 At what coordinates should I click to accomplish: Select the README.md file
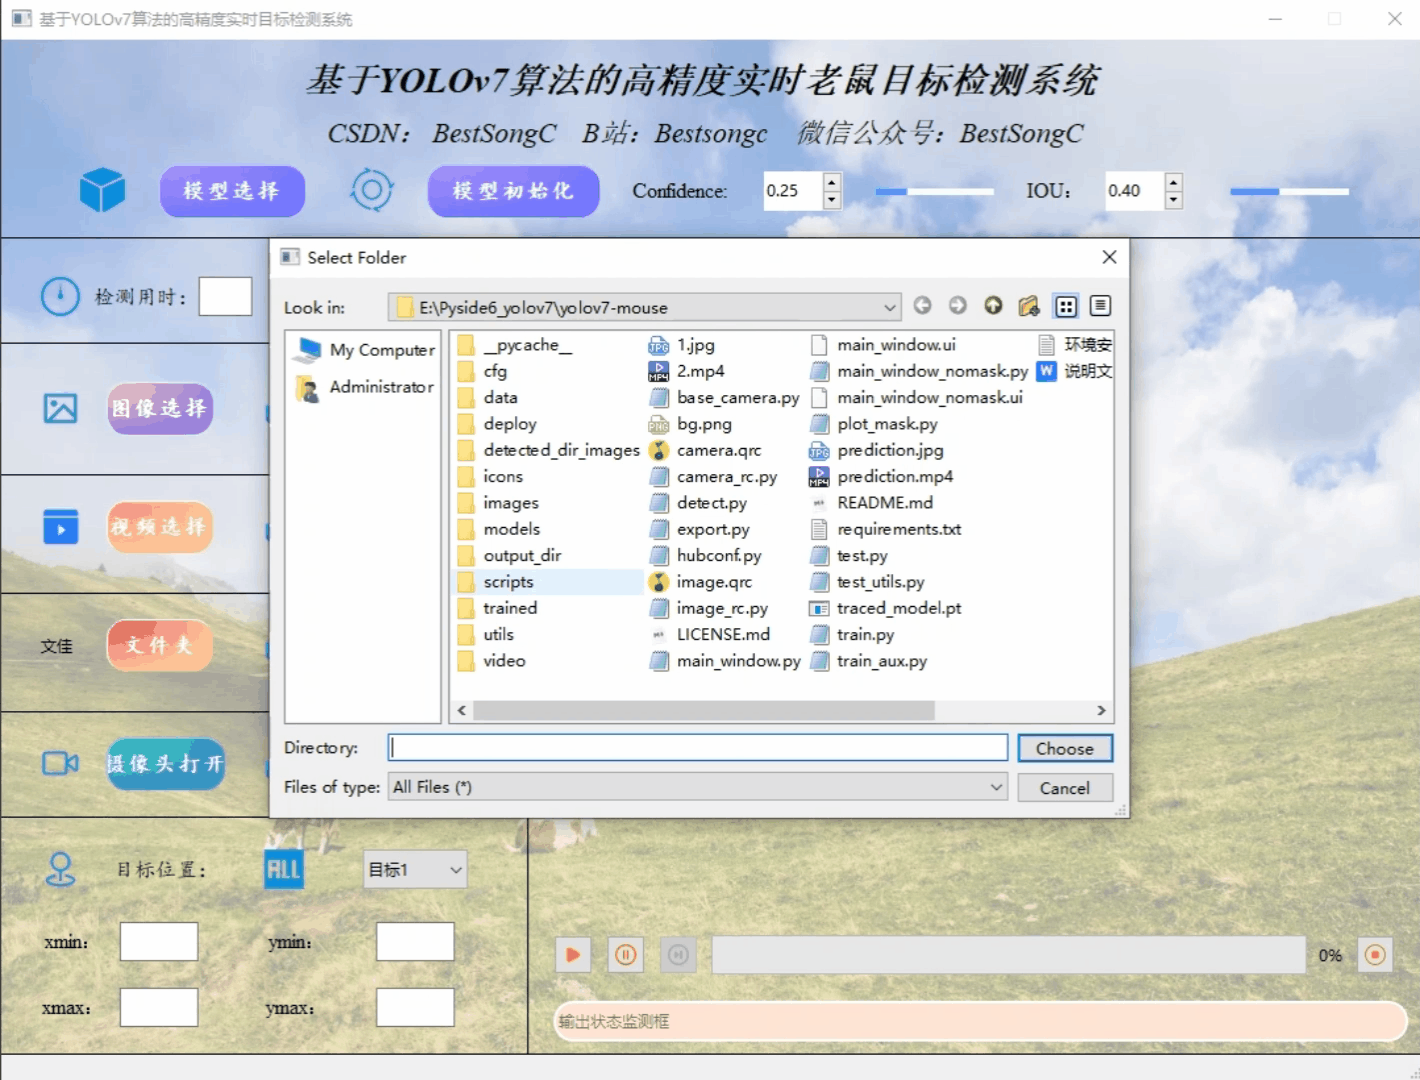(871, 503)
